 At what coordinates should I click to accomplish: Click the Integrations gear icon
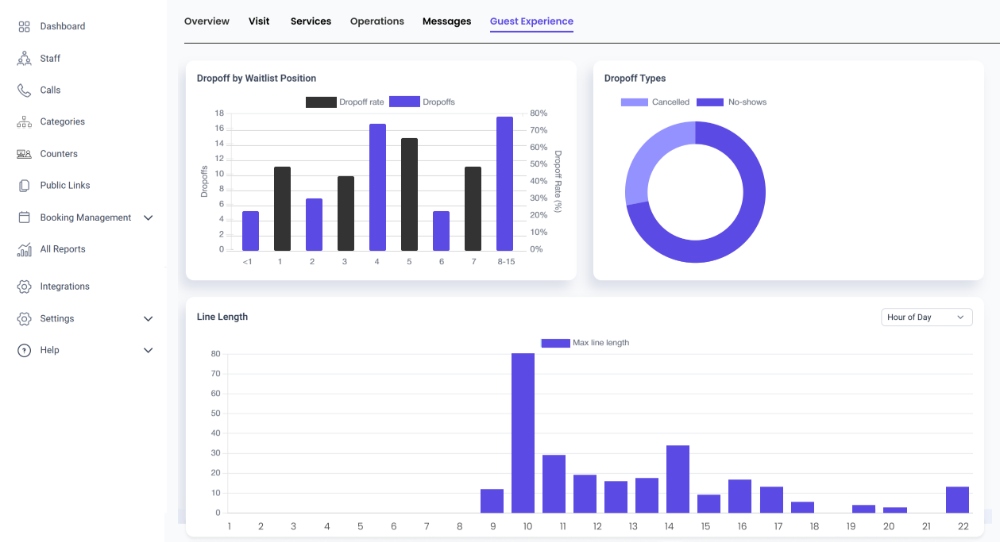click(x=24, y=286)
